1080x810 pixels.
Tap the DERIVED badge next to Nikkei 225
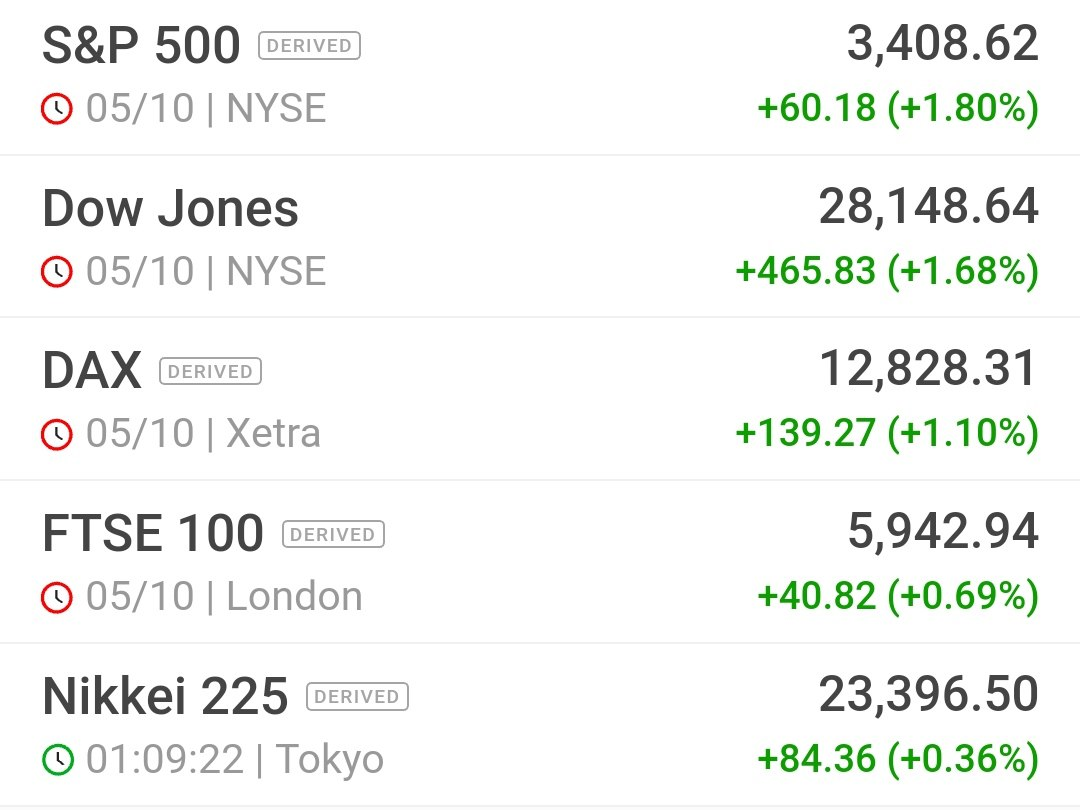pos(357,696)
